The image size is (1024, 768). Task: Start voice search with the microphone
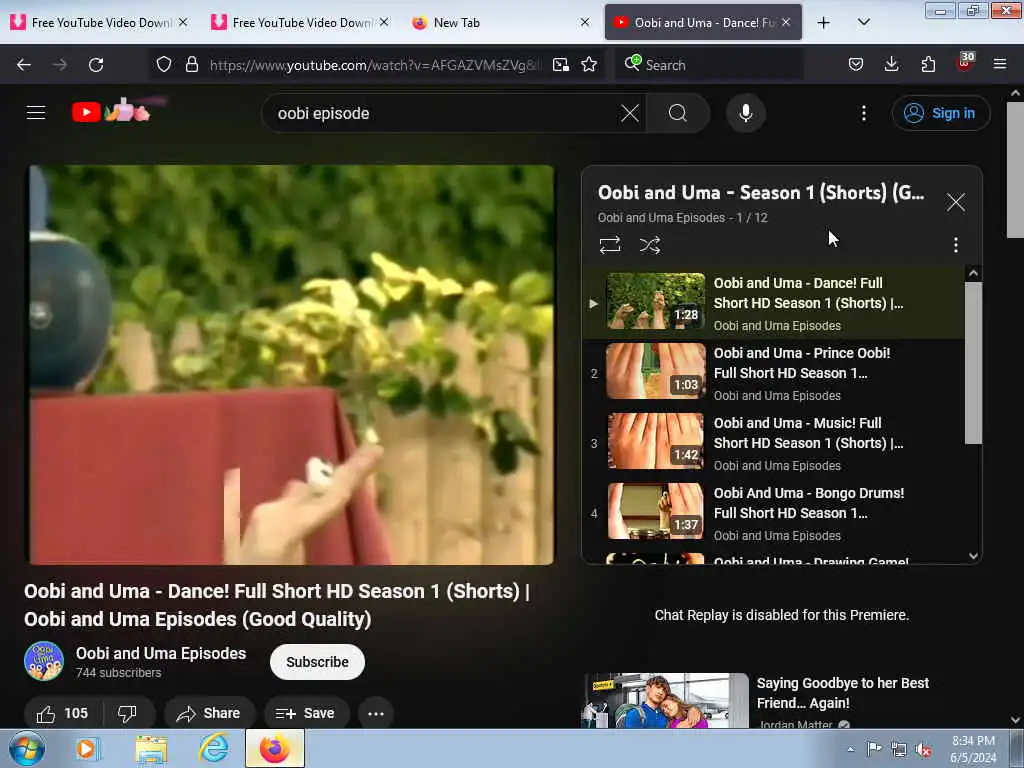(x=745, y=113)
